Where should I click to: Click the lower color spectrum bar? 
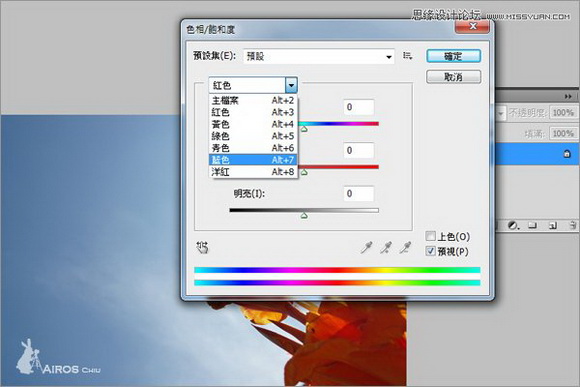click(x=337, y=283)
